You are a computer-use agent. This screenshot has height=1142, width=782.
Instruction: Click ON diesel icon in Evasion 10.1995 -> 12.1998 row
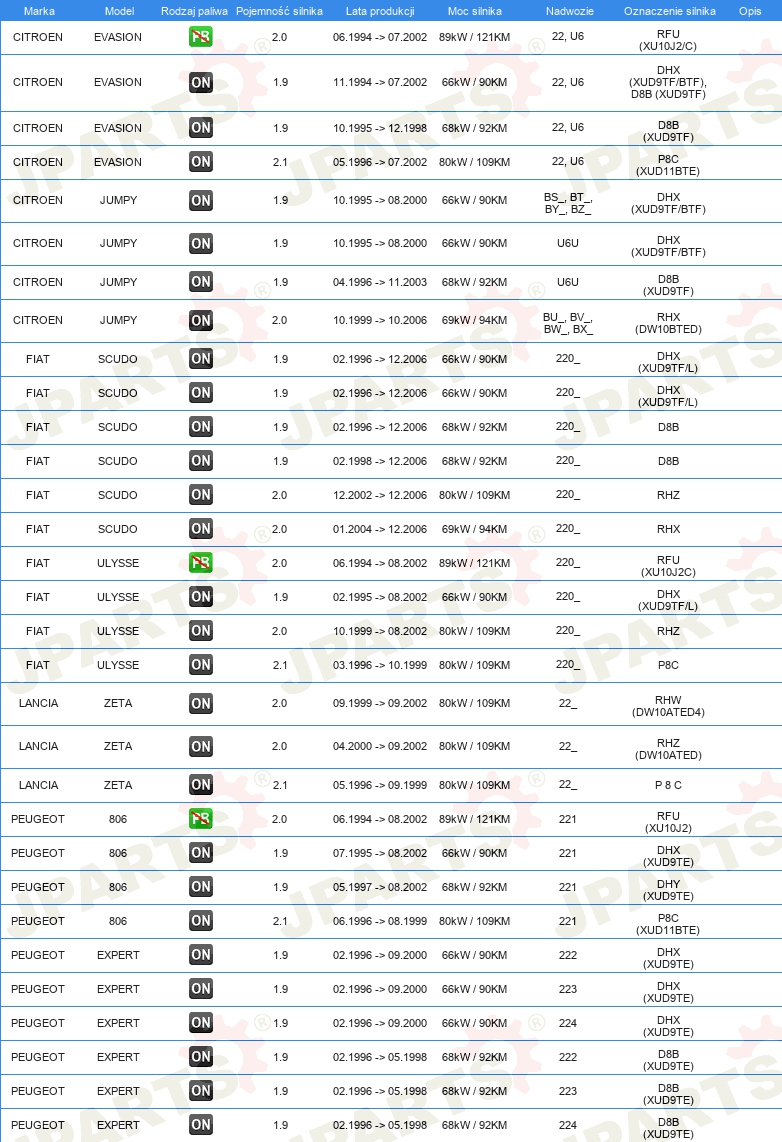pyautogui.click(x=200, y=127)
